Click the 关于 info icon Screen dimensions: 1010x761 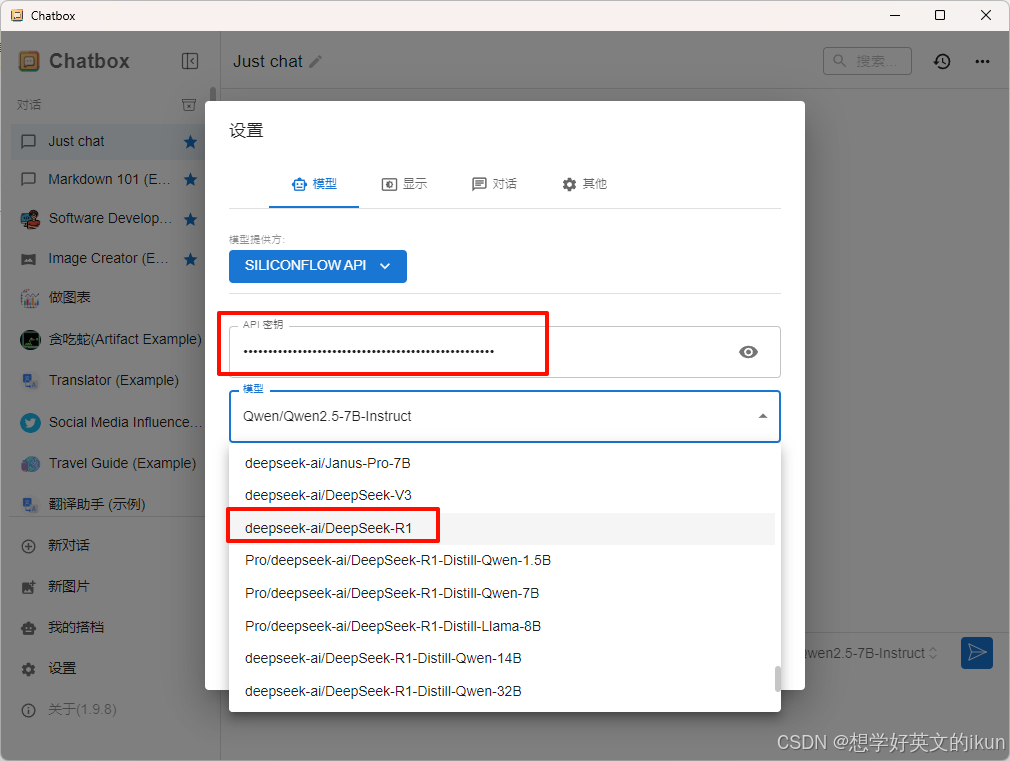pyautogui.click(x=28, y=710)
